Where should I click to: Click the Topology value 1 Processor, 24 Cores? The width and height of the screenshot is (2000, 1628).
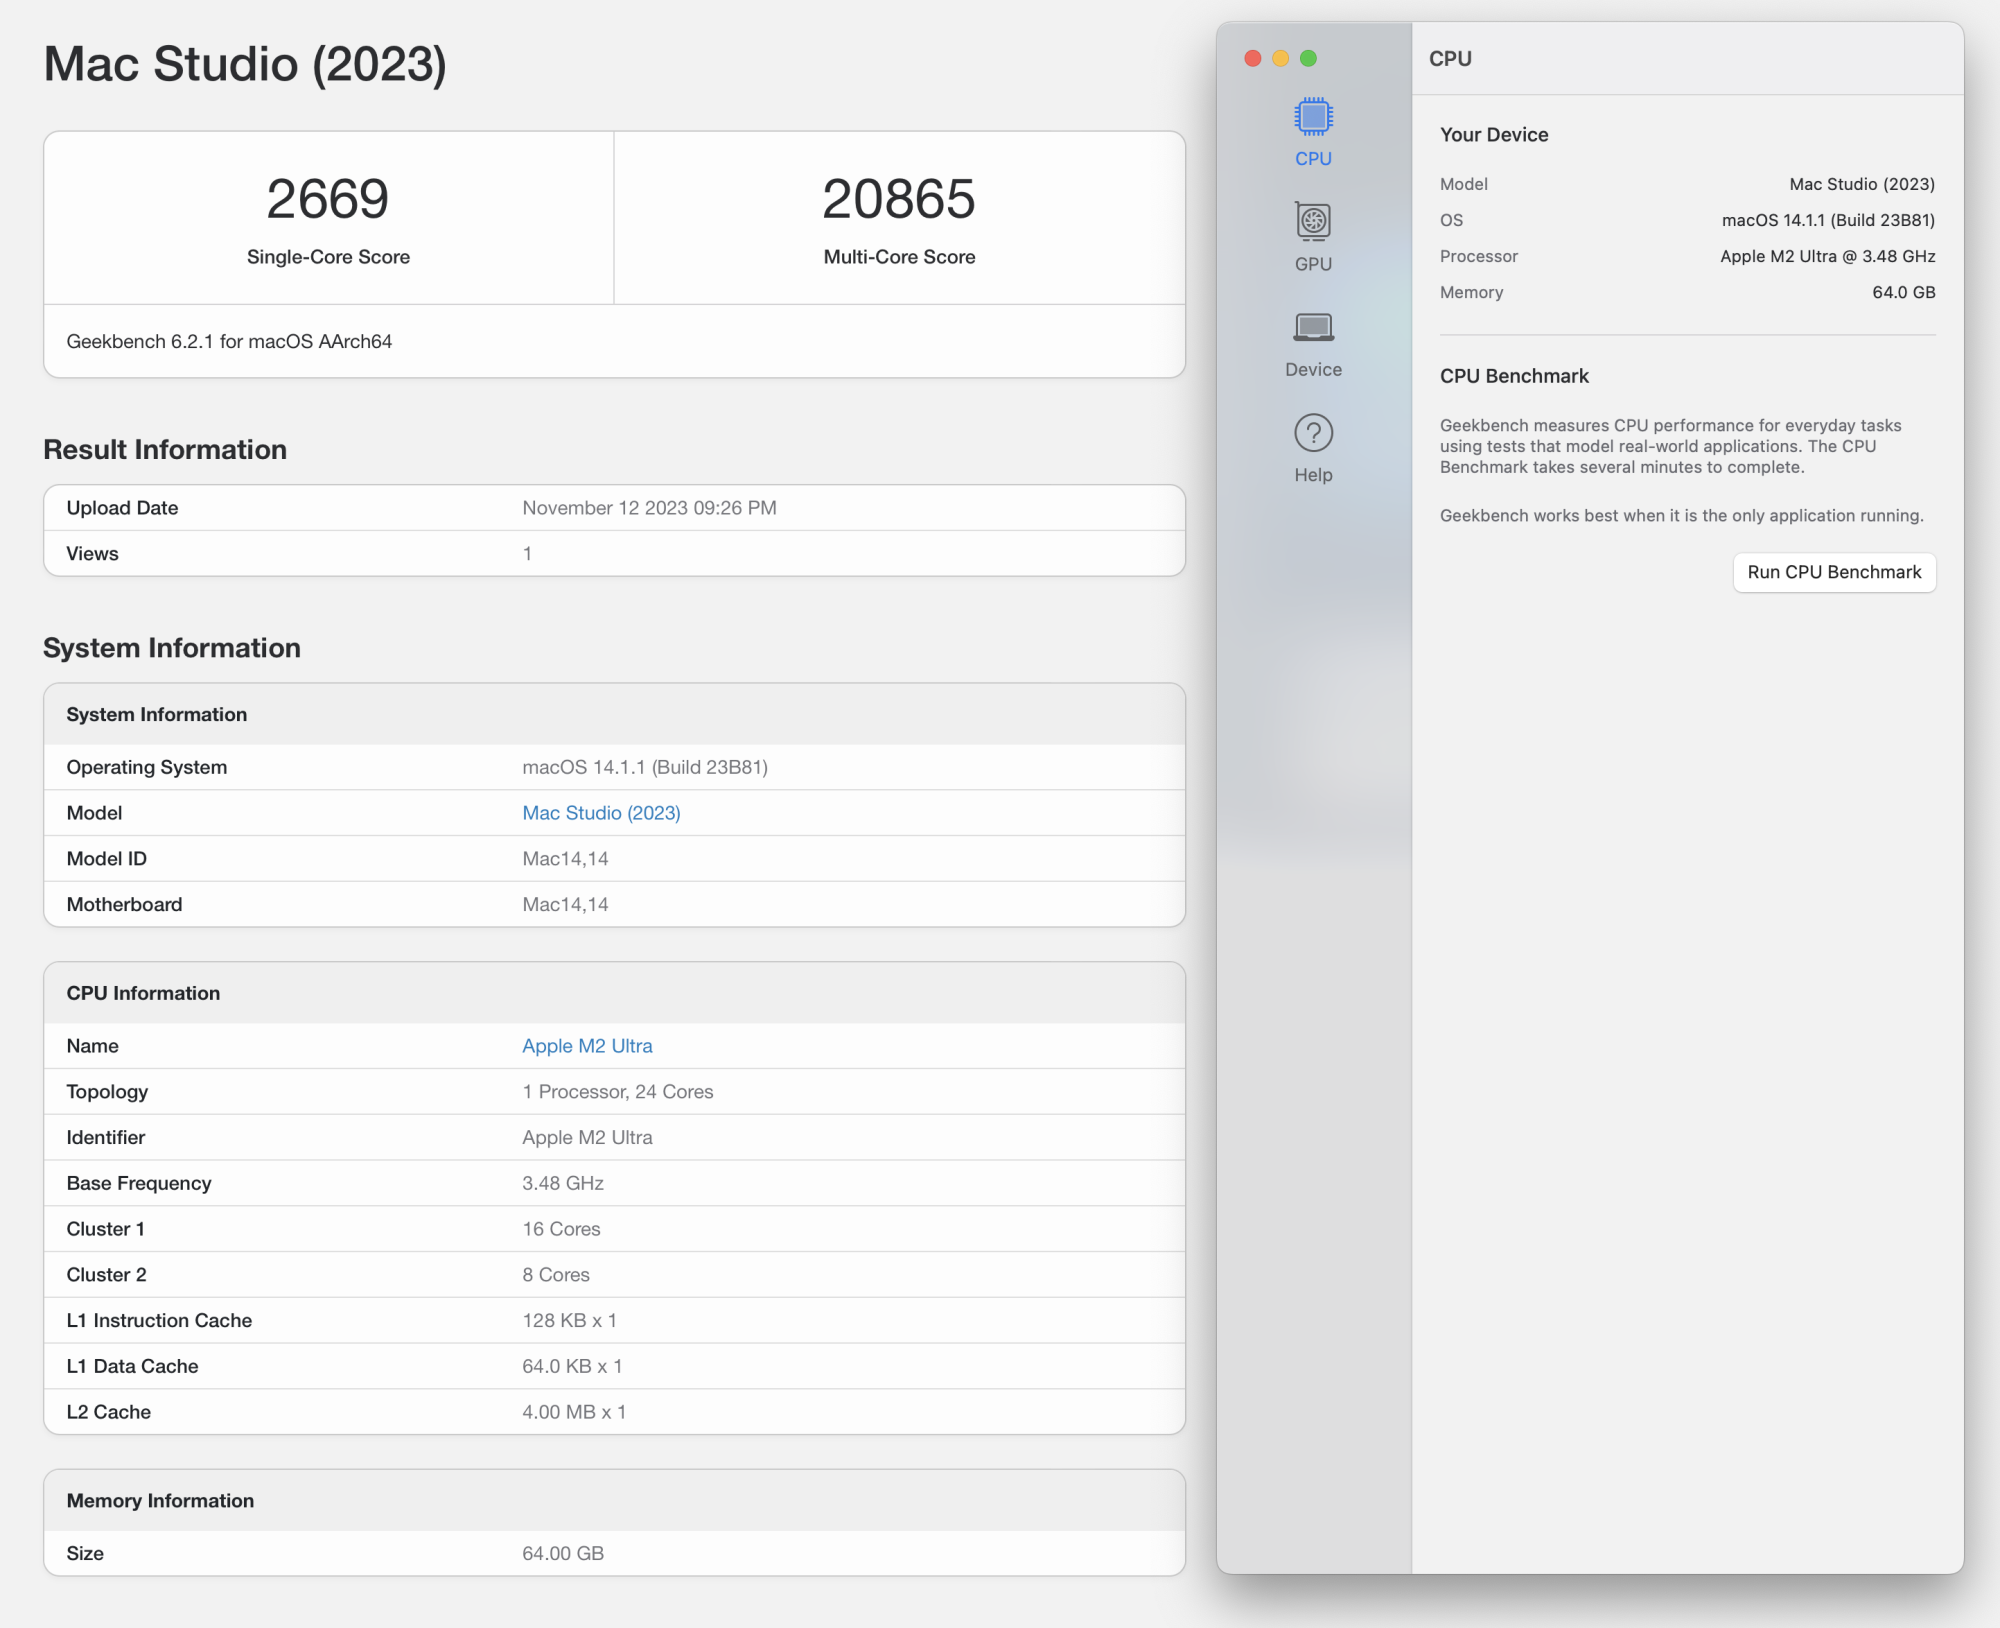(617, 1092)
